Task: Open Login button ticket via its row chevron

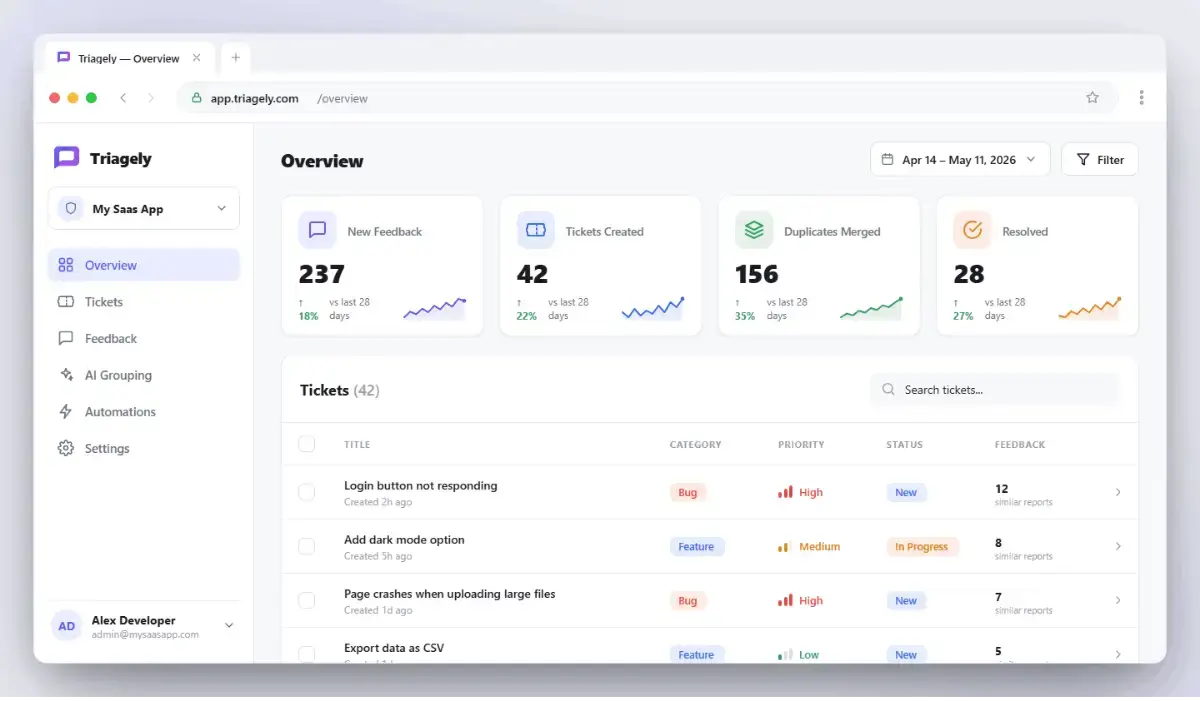Action: coord(1118,492)
